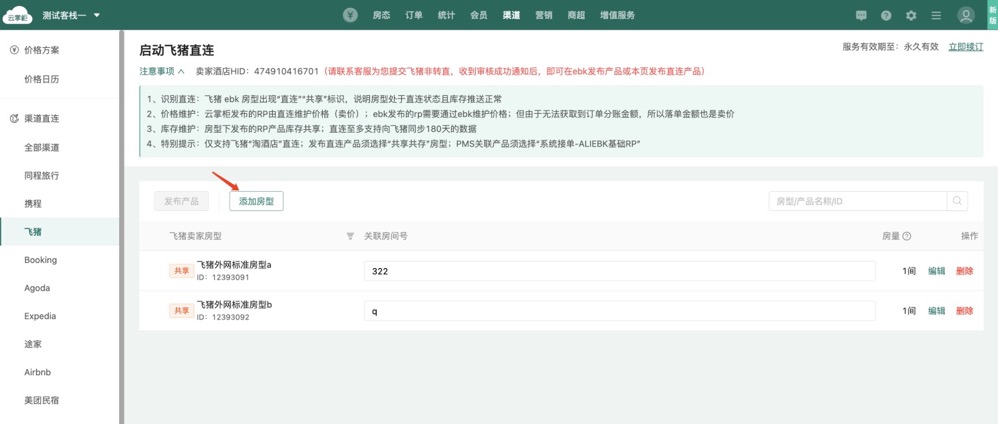Collapse the 渠道直连 sidebar group

41,118
